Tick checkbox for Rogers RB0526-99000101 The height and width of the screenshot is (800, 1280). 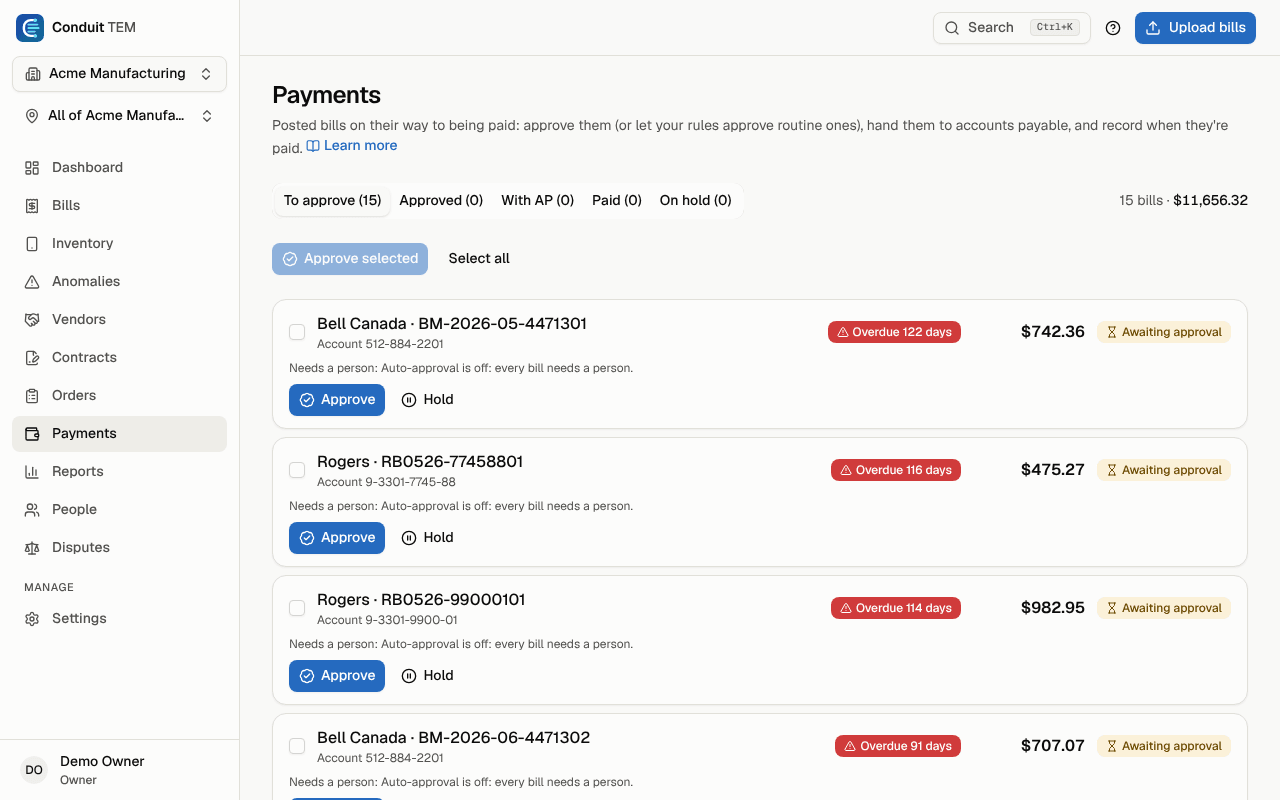coord(297,608)
